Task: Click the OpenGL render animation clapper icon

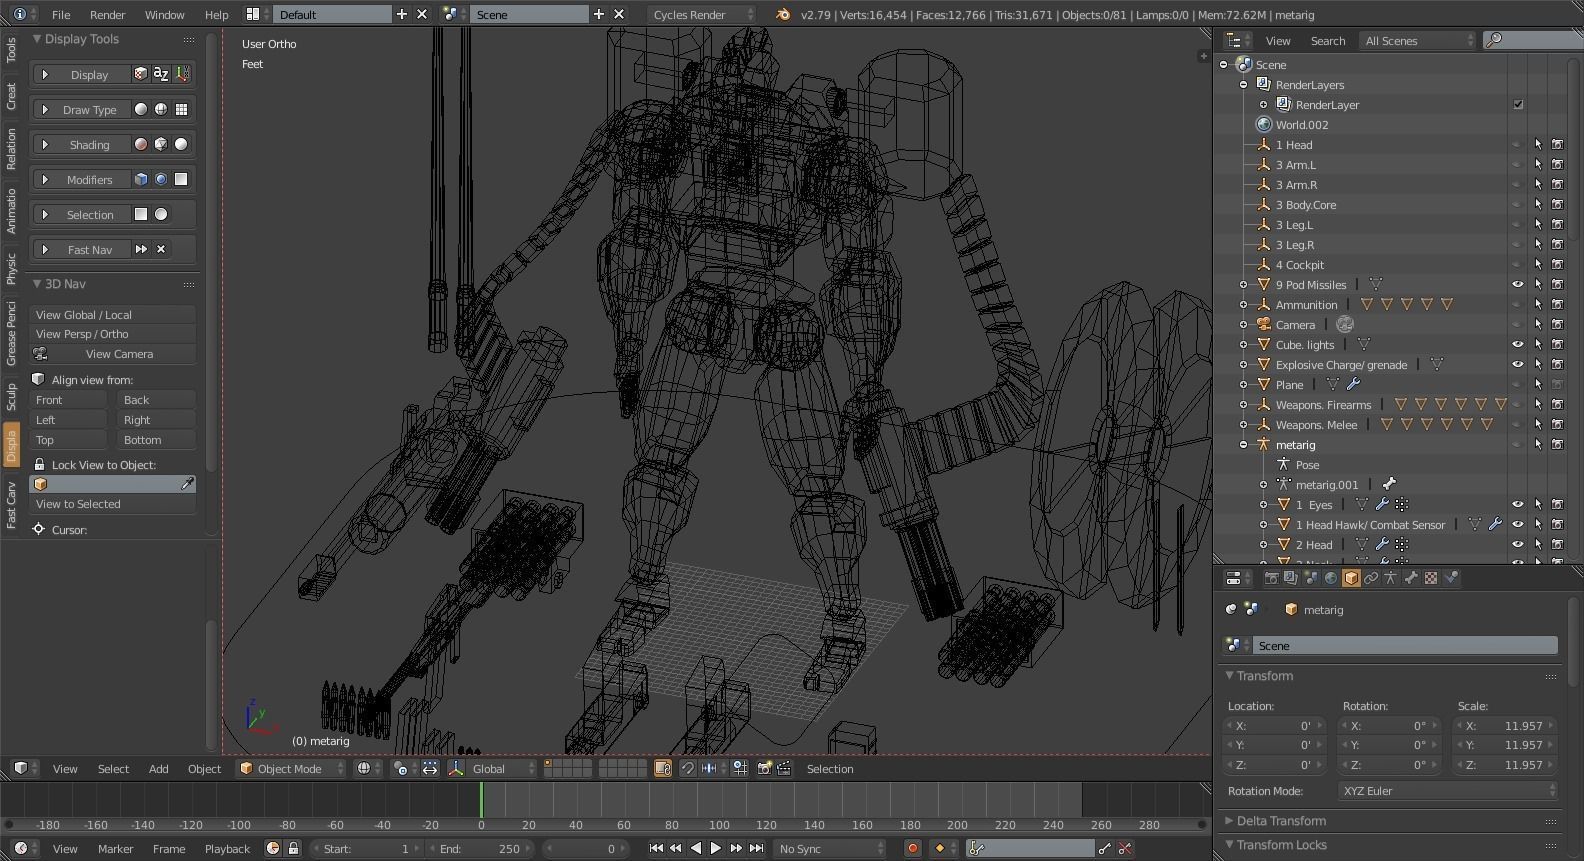Action: 784,768
